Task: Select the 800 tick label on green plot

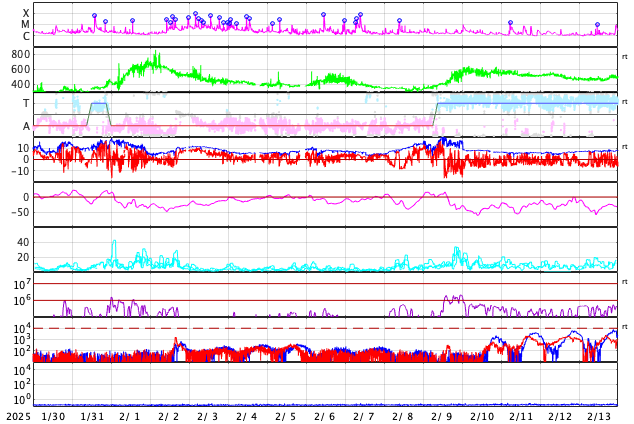Action: [21, 54]
